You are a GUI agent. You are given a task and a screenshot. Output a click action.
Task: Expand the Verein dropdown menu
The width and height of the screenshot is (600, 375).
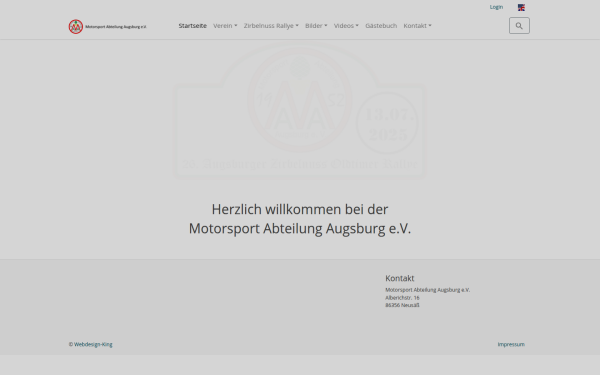[x=225, y=26]
